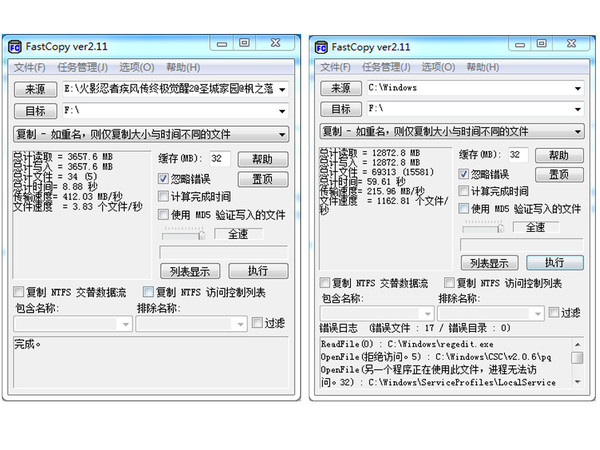Open 选项(O) menu in left window
The height and width of the screenshot is (450, 600).
137,68
